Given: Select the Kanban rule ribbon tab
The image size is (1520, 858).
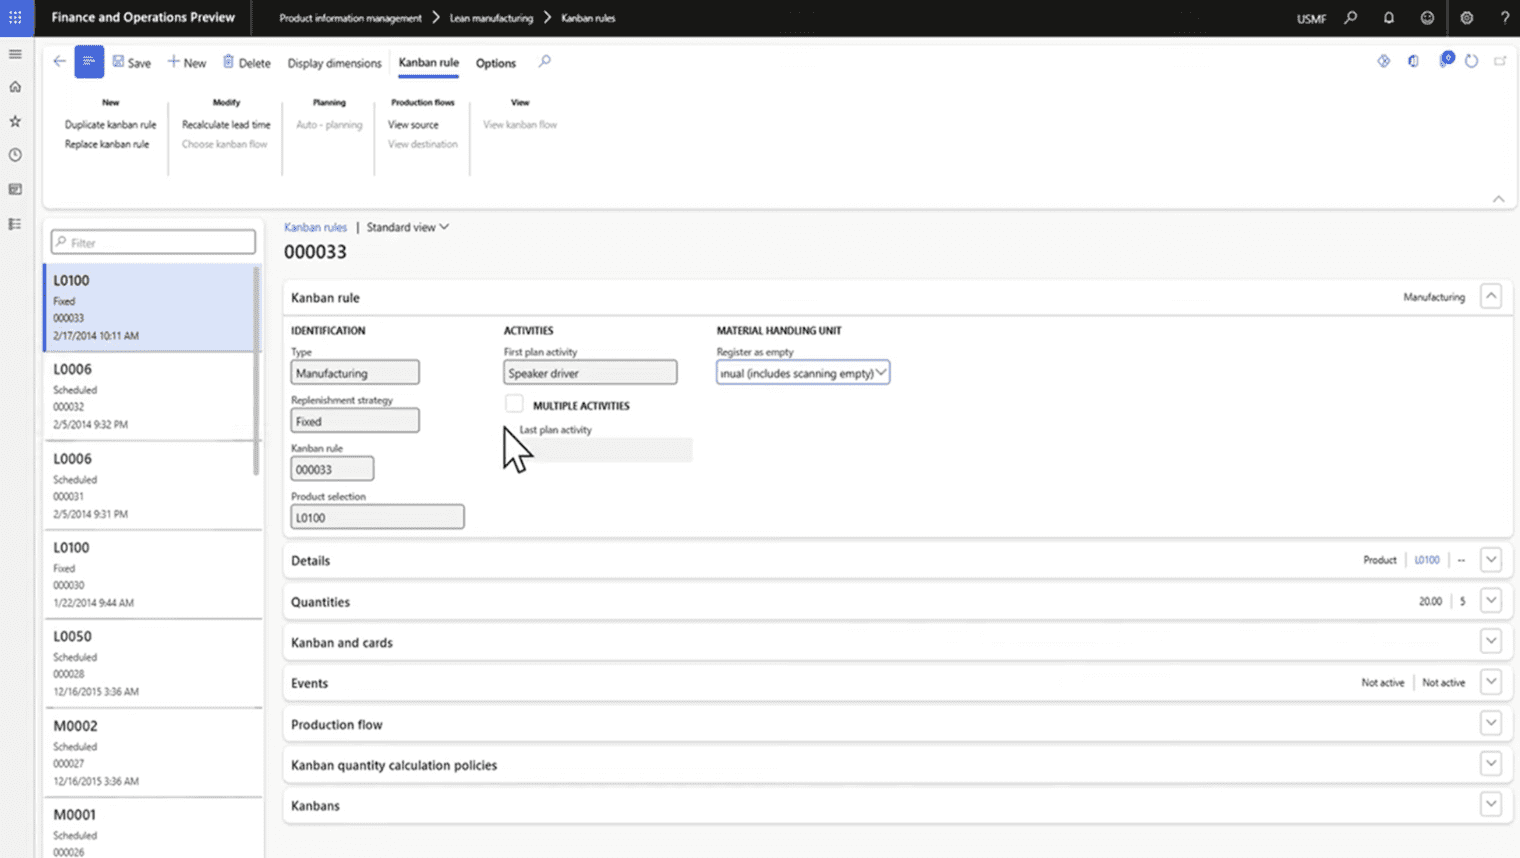Looking at the screenshot, I should (428, 63).
